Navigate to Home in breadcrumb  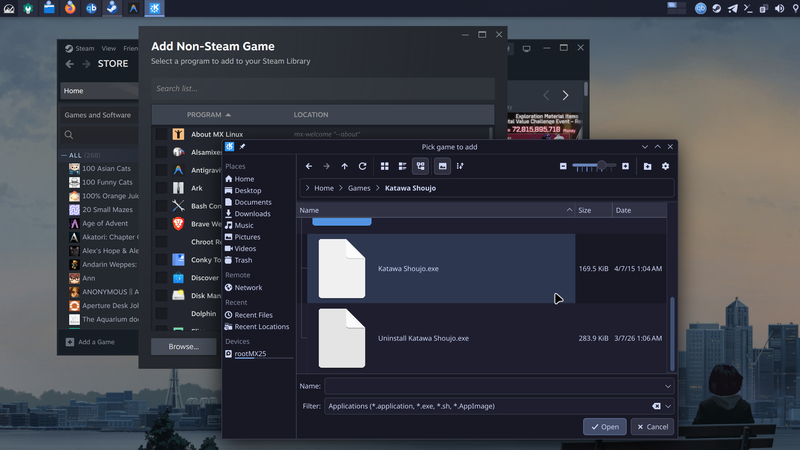point(323,188)
